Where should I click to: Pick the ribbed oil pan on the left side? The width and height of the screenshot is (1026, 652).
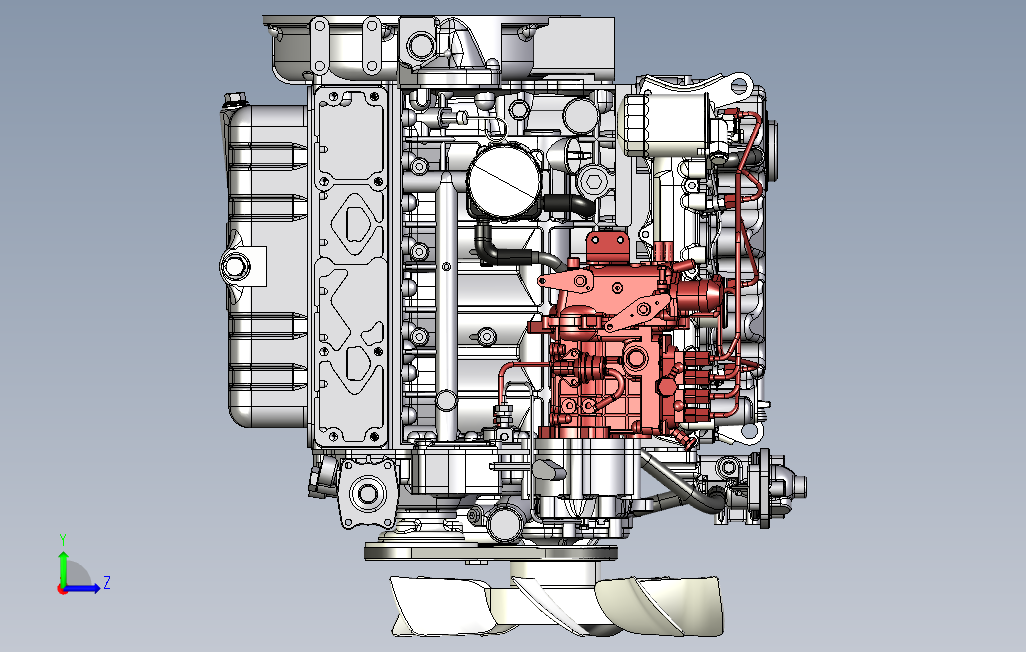[267, 265]
